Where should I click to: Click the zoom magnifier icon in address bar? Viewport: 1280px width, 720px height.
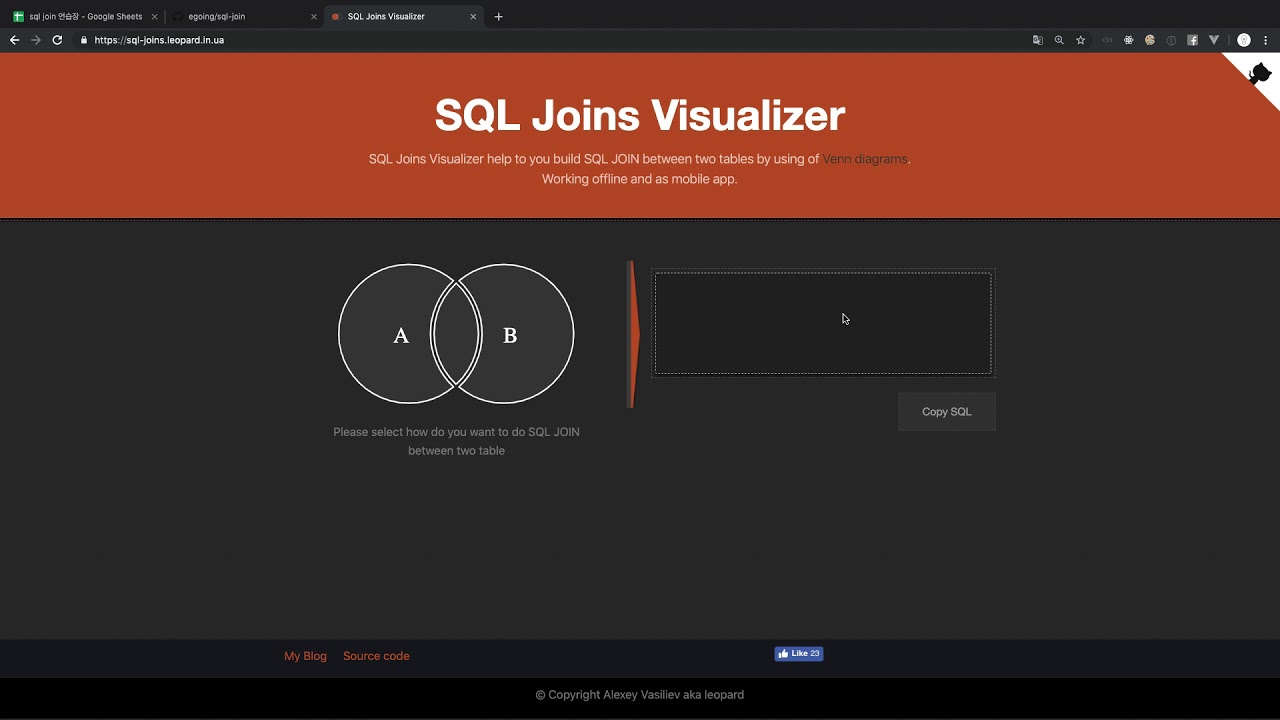pos(1059,40)
